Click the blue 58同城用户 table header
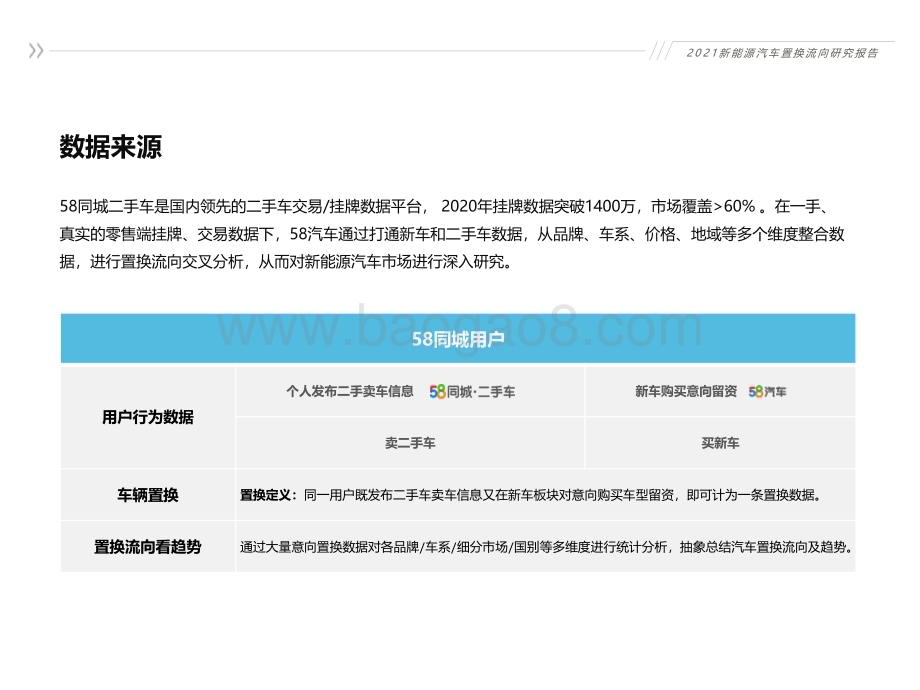 458,339
